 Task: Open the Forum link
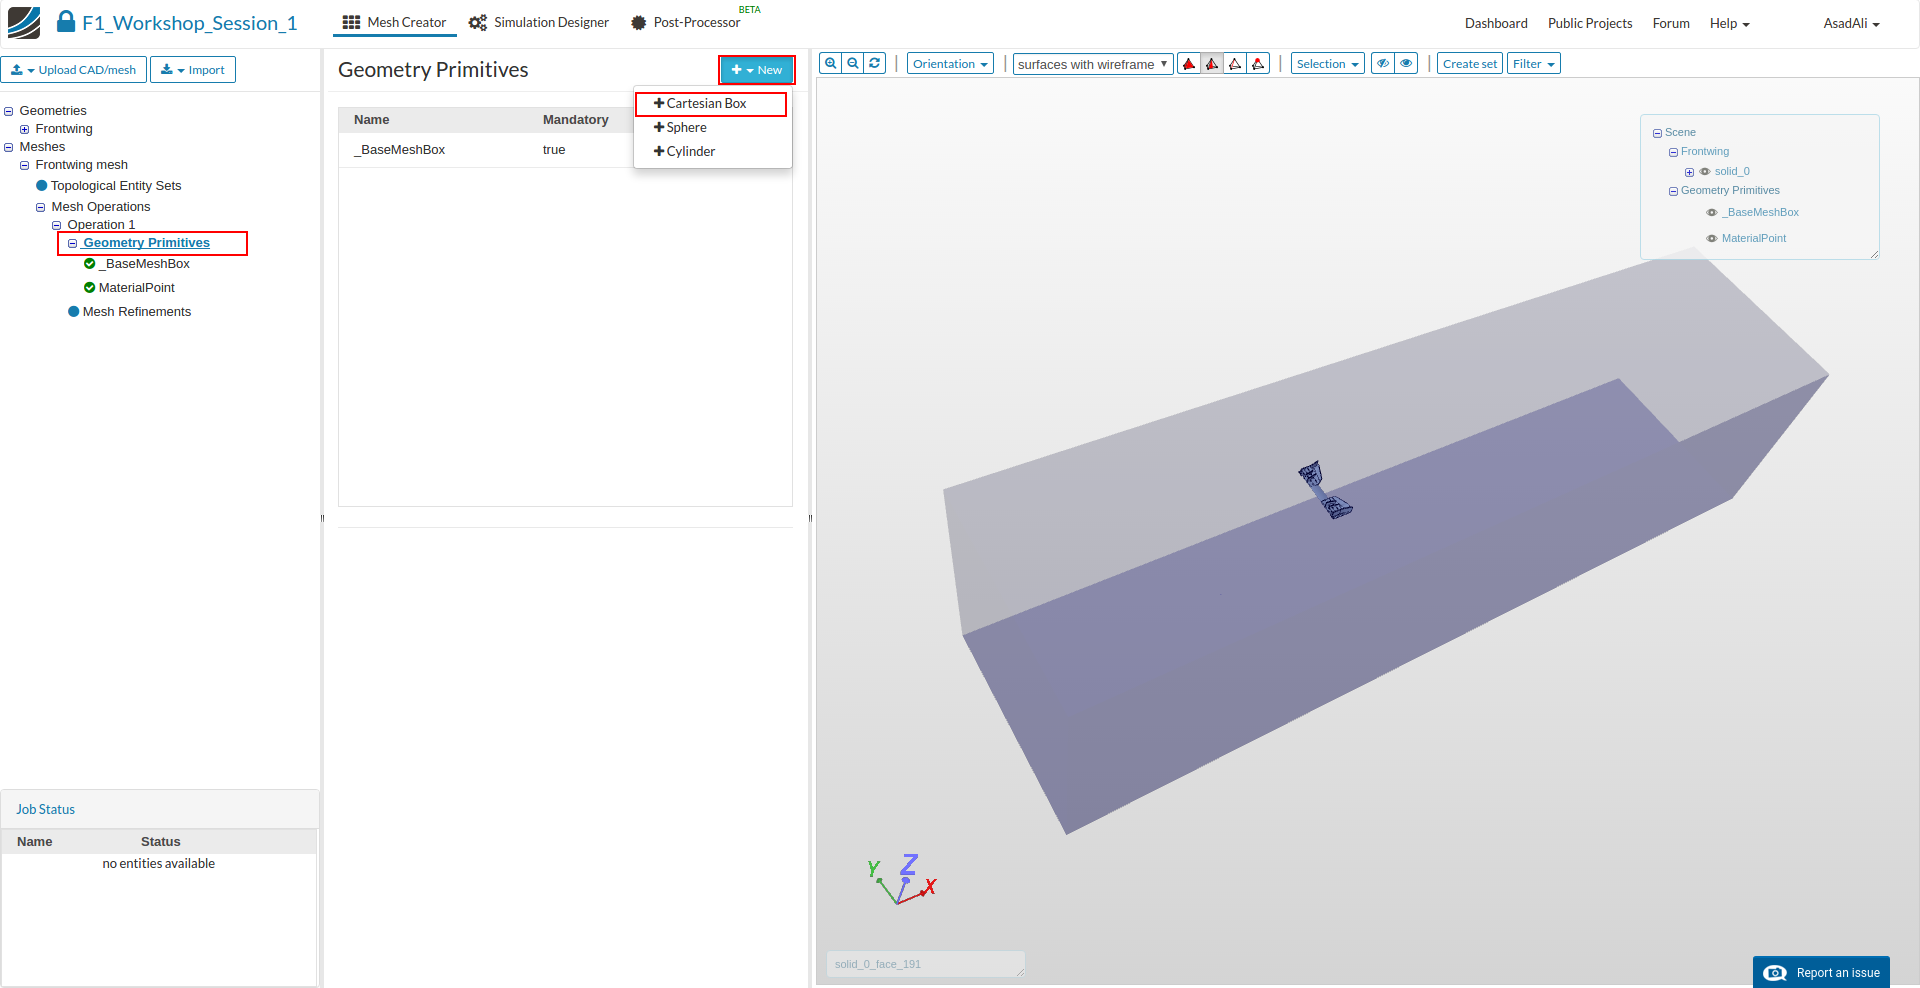[x=1671, y=24]
